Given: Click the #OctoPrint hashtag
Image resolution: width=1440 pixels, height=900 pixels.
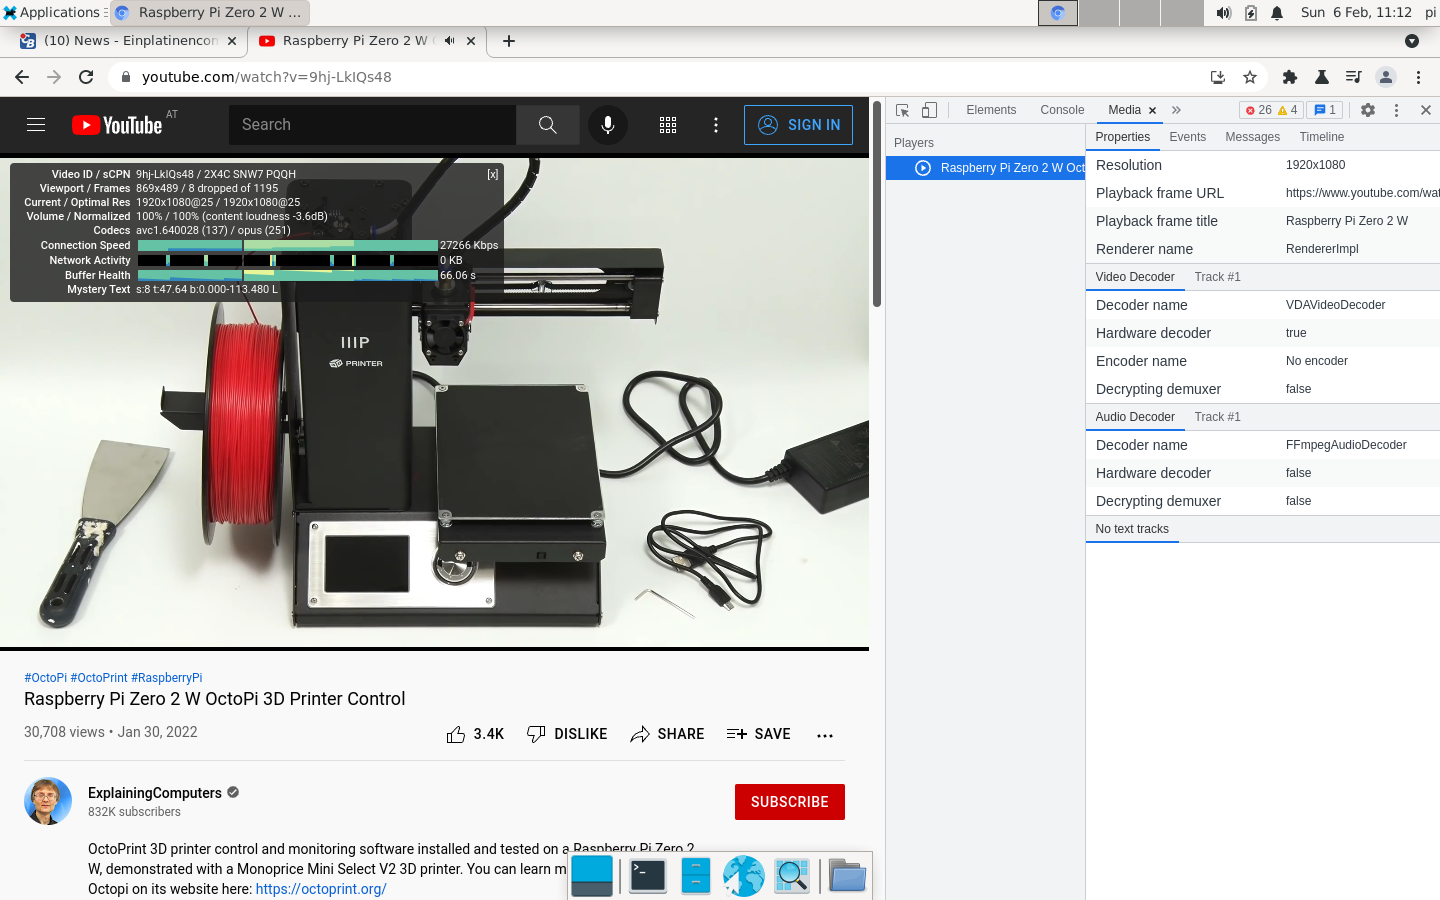Looking at the screenshot, I should coord(99,678).
